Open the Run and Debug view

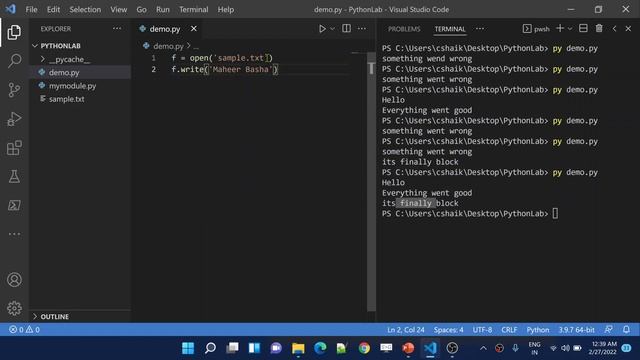tap(14, 119)
